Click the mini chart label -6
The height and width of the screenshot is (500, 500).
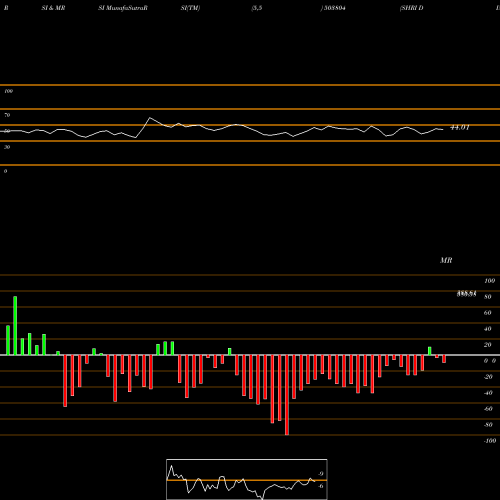[320, 486]
